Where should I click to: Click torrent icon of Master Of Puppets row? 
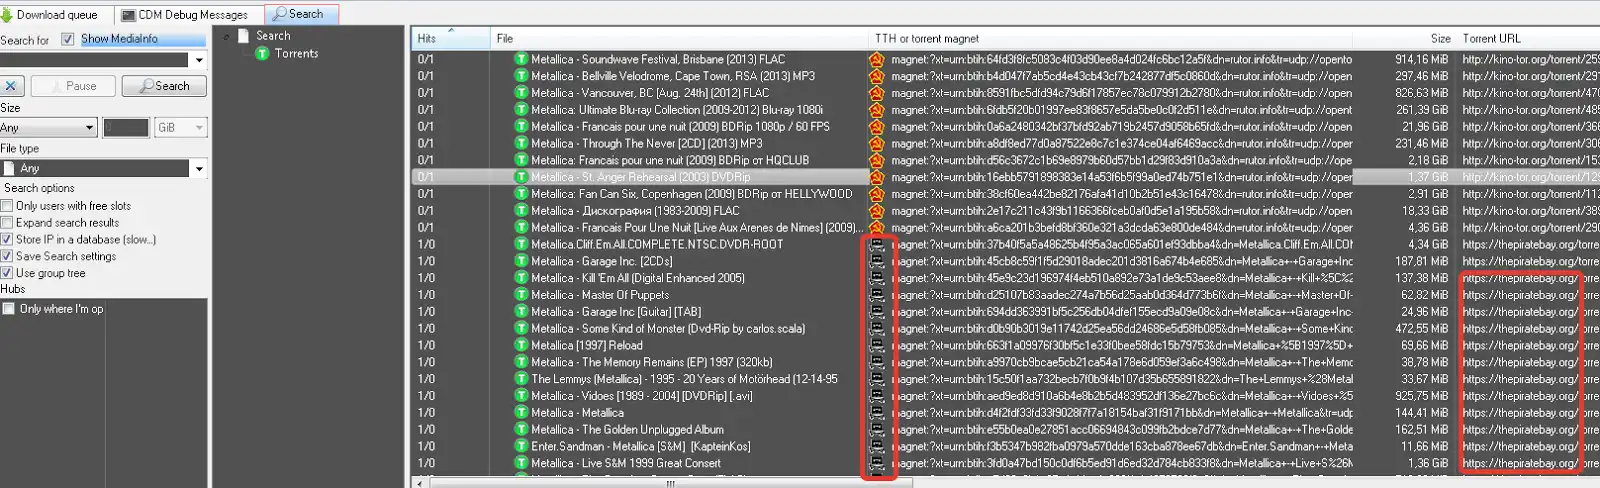tap(521, 295)
